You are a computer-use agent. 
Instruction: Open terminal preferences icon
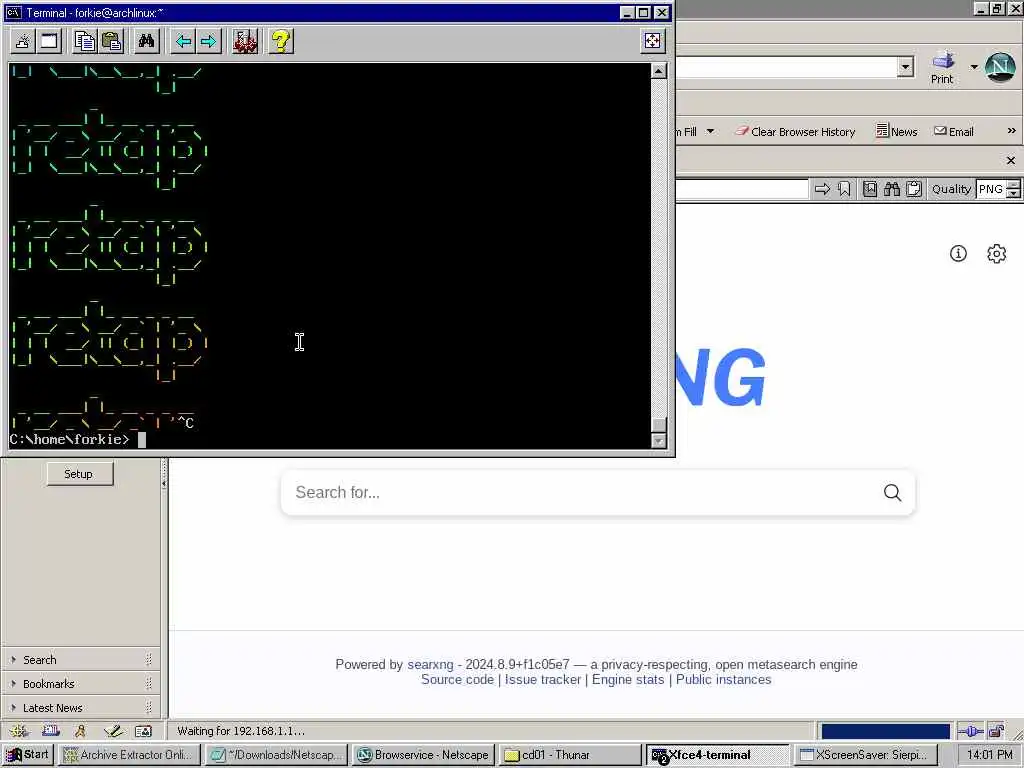click(245, 42)
